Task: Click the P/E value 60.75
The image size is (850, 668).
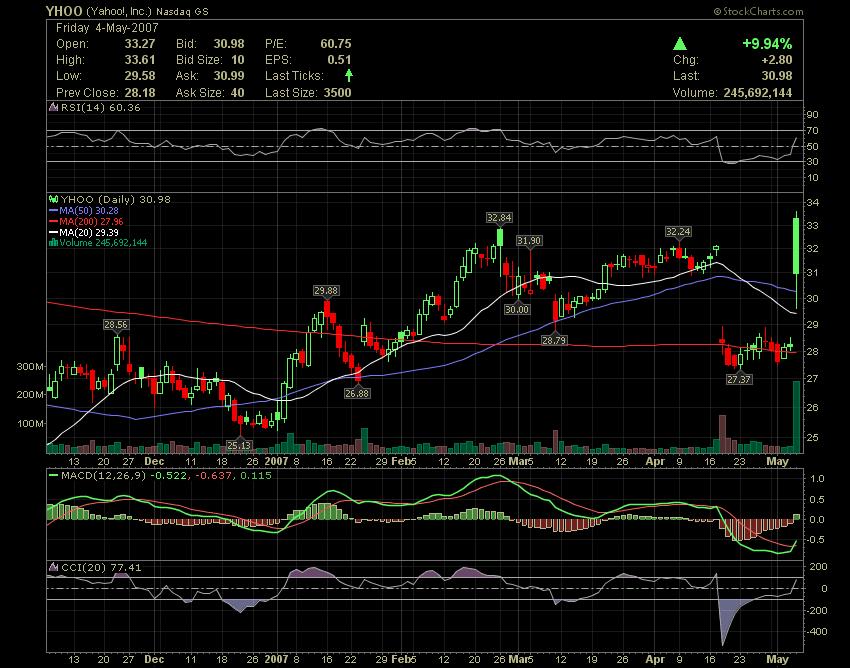Action: pyautogui.click(x=336, y=44)
